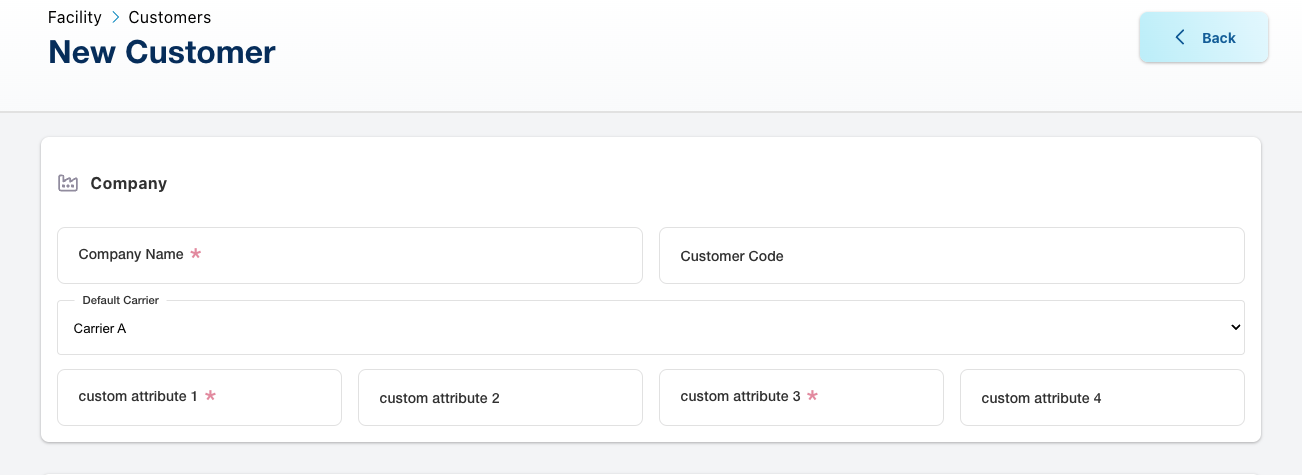Viewport: 1302px width, 475px height.
Task: Click the Default Carrier field label
Action: point(120,300)
